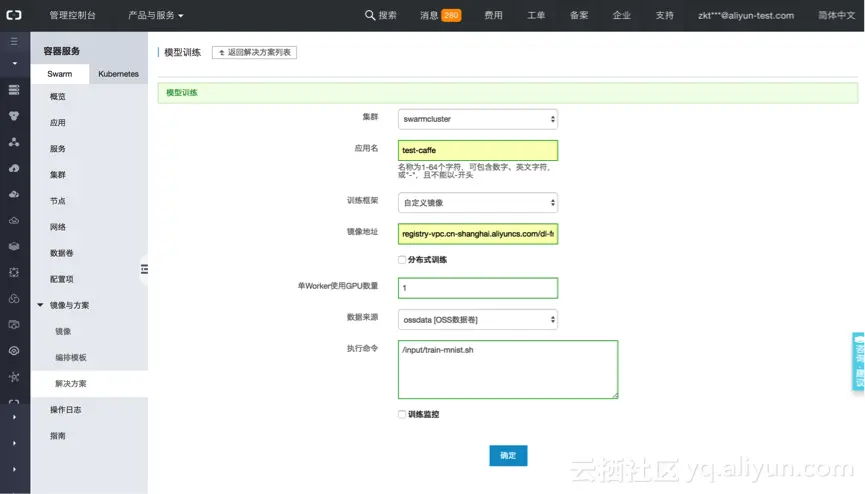Image resolution: width=865 pixels, height=494 pixels.
Task: Open 镜像 under 镜像与方案
Action: tap(63, 331)
